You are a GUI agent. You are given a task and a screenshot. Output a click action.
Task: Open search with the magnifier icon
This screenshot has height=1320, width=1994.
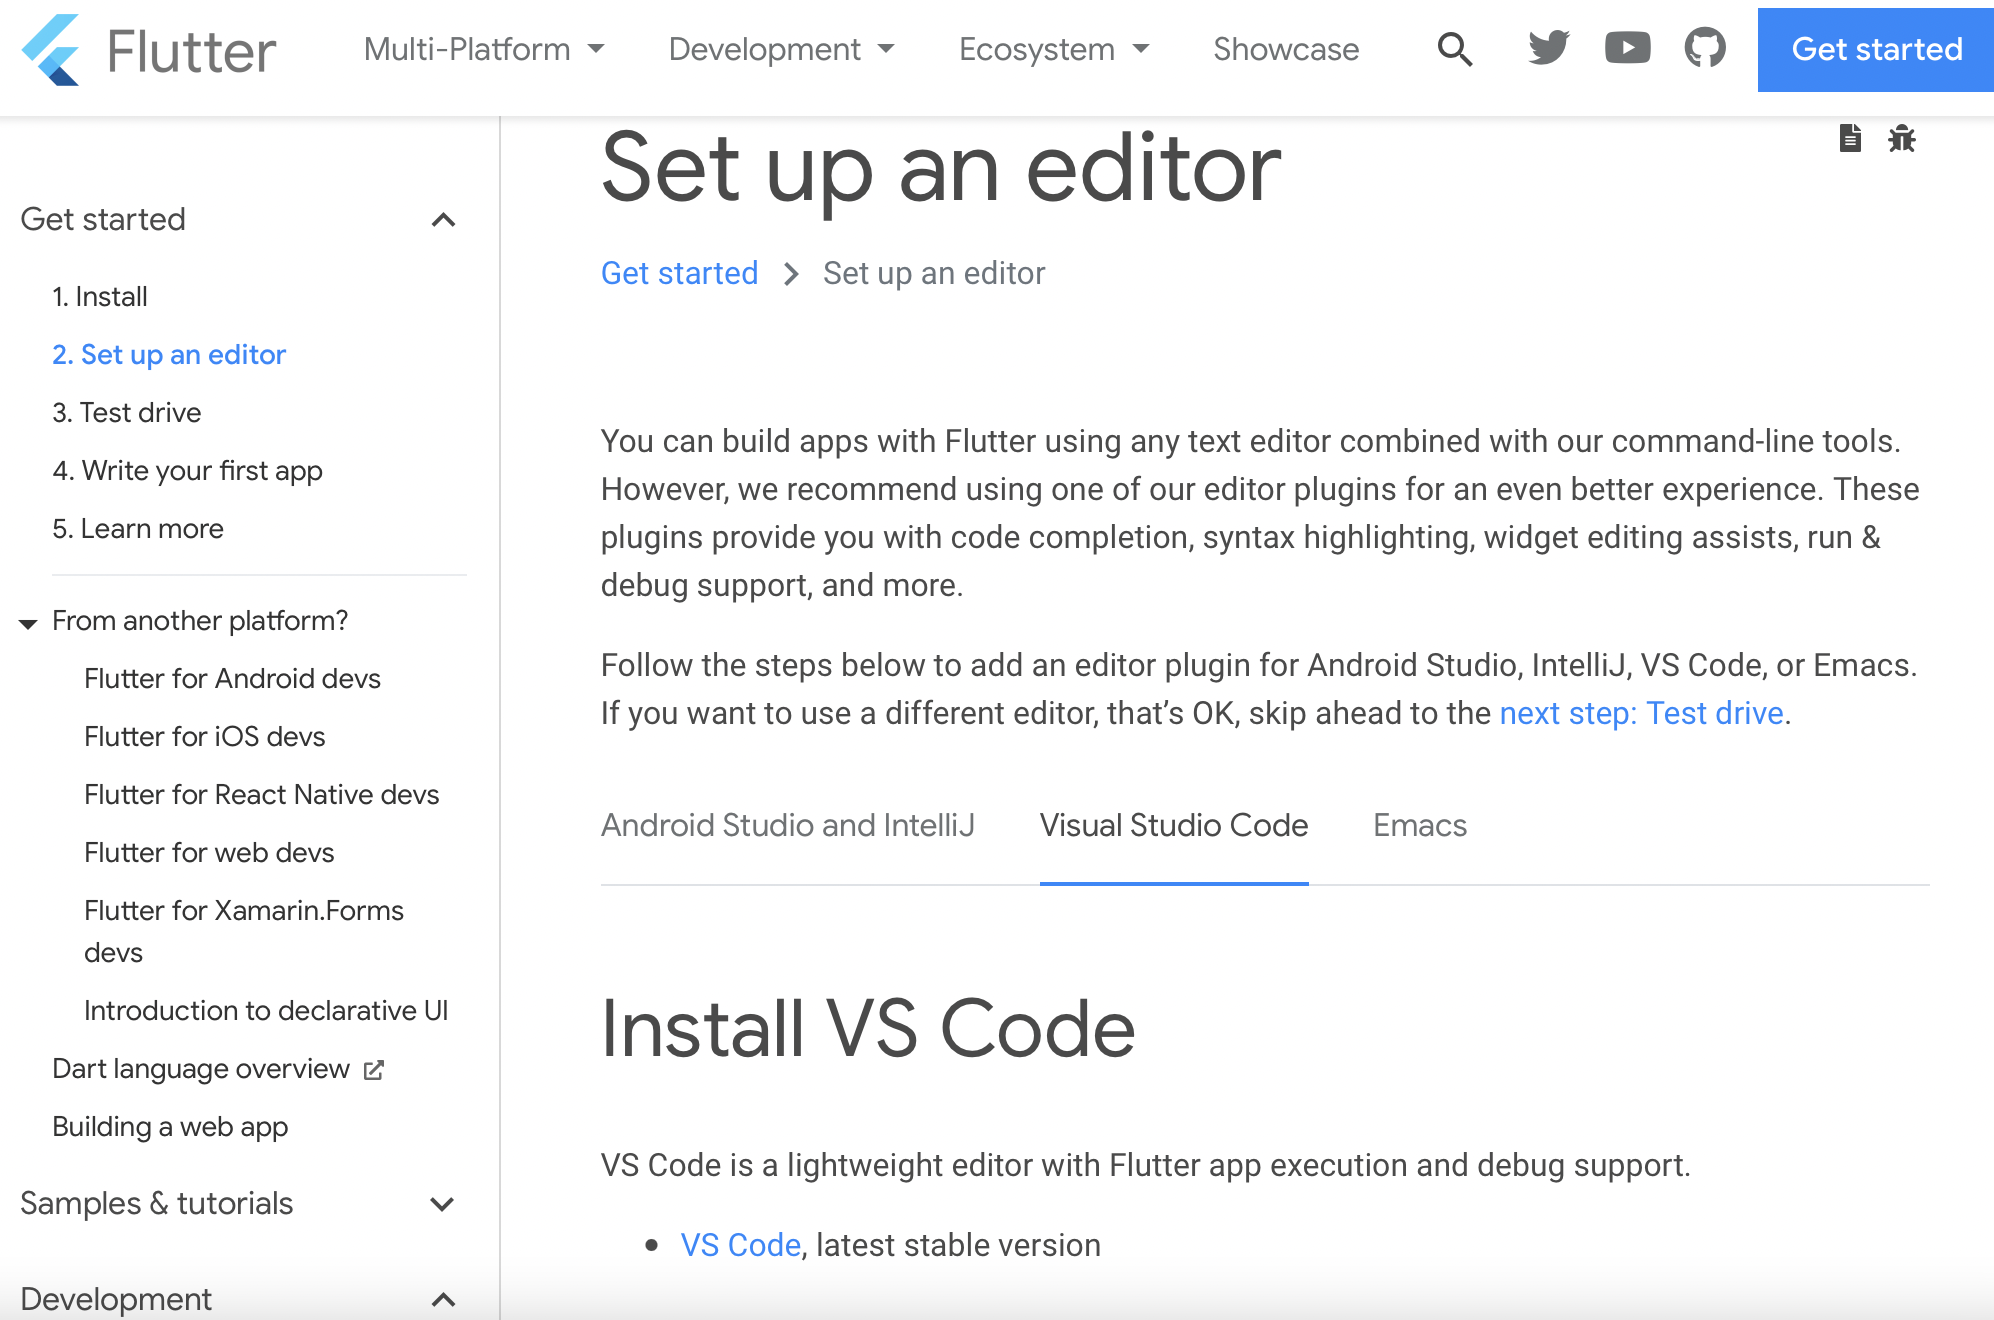coord(1455,49)
